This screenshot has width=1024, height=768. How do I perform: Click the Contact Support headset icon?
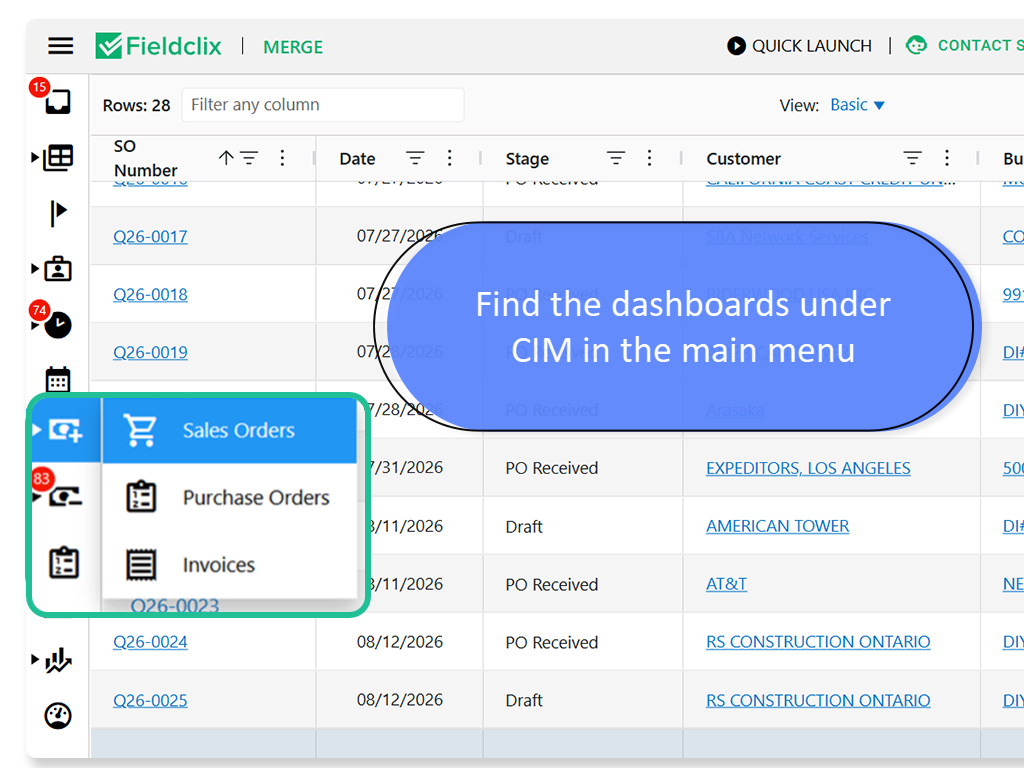pos(916,45)
